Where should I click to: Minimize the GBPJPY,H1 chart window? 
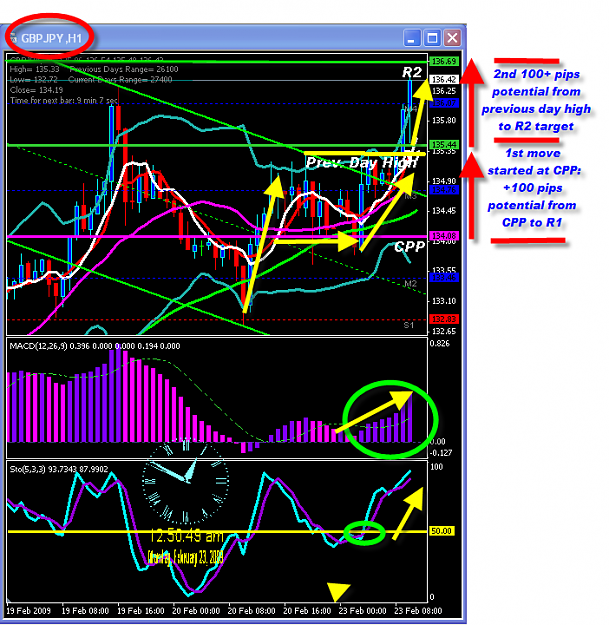(x=412, y=38)
